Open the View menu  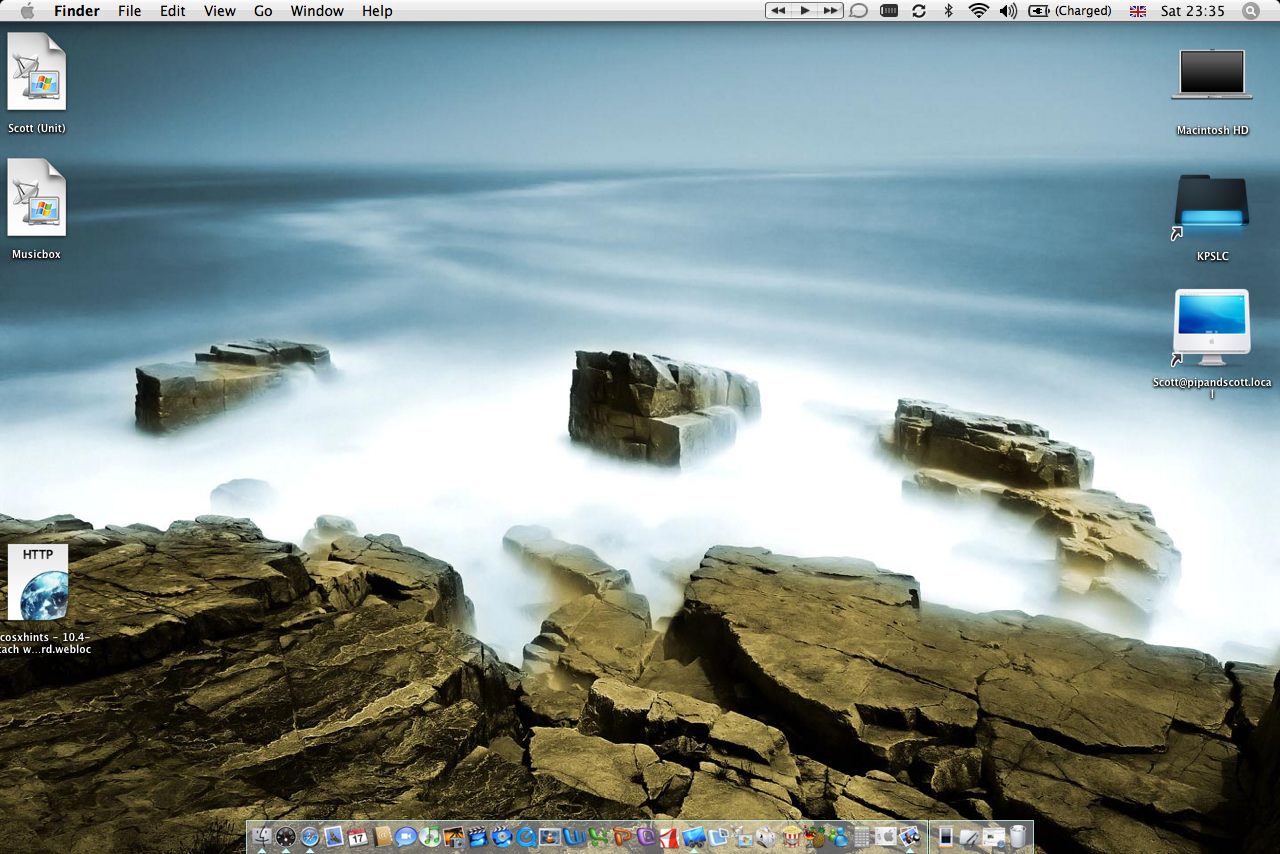click(219, 11)
